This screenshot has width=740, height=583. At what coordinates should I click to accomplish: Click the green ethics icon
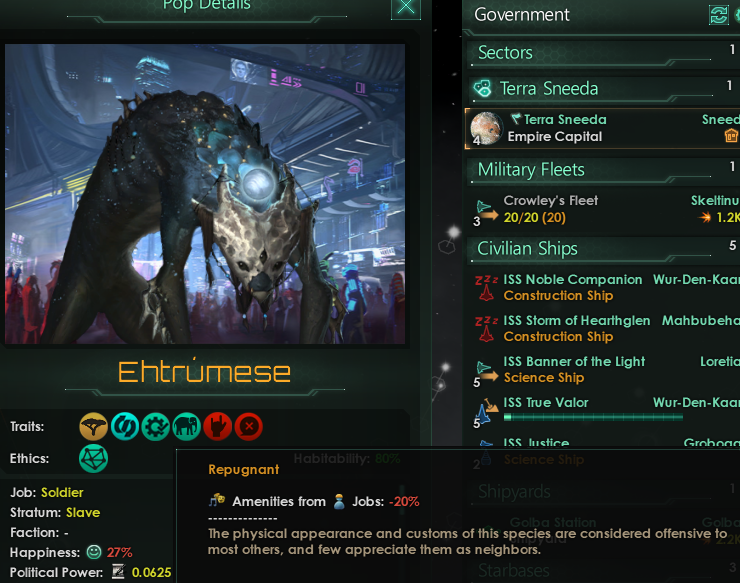(93, 458)
